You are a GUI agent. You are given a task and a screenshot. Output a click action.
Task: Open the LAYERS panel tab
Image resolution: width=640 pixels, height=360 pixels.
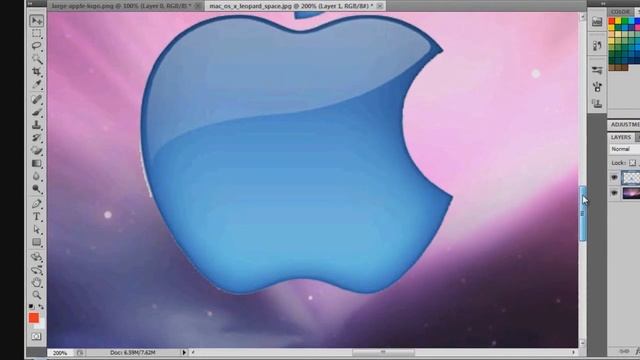pos(621,137)
